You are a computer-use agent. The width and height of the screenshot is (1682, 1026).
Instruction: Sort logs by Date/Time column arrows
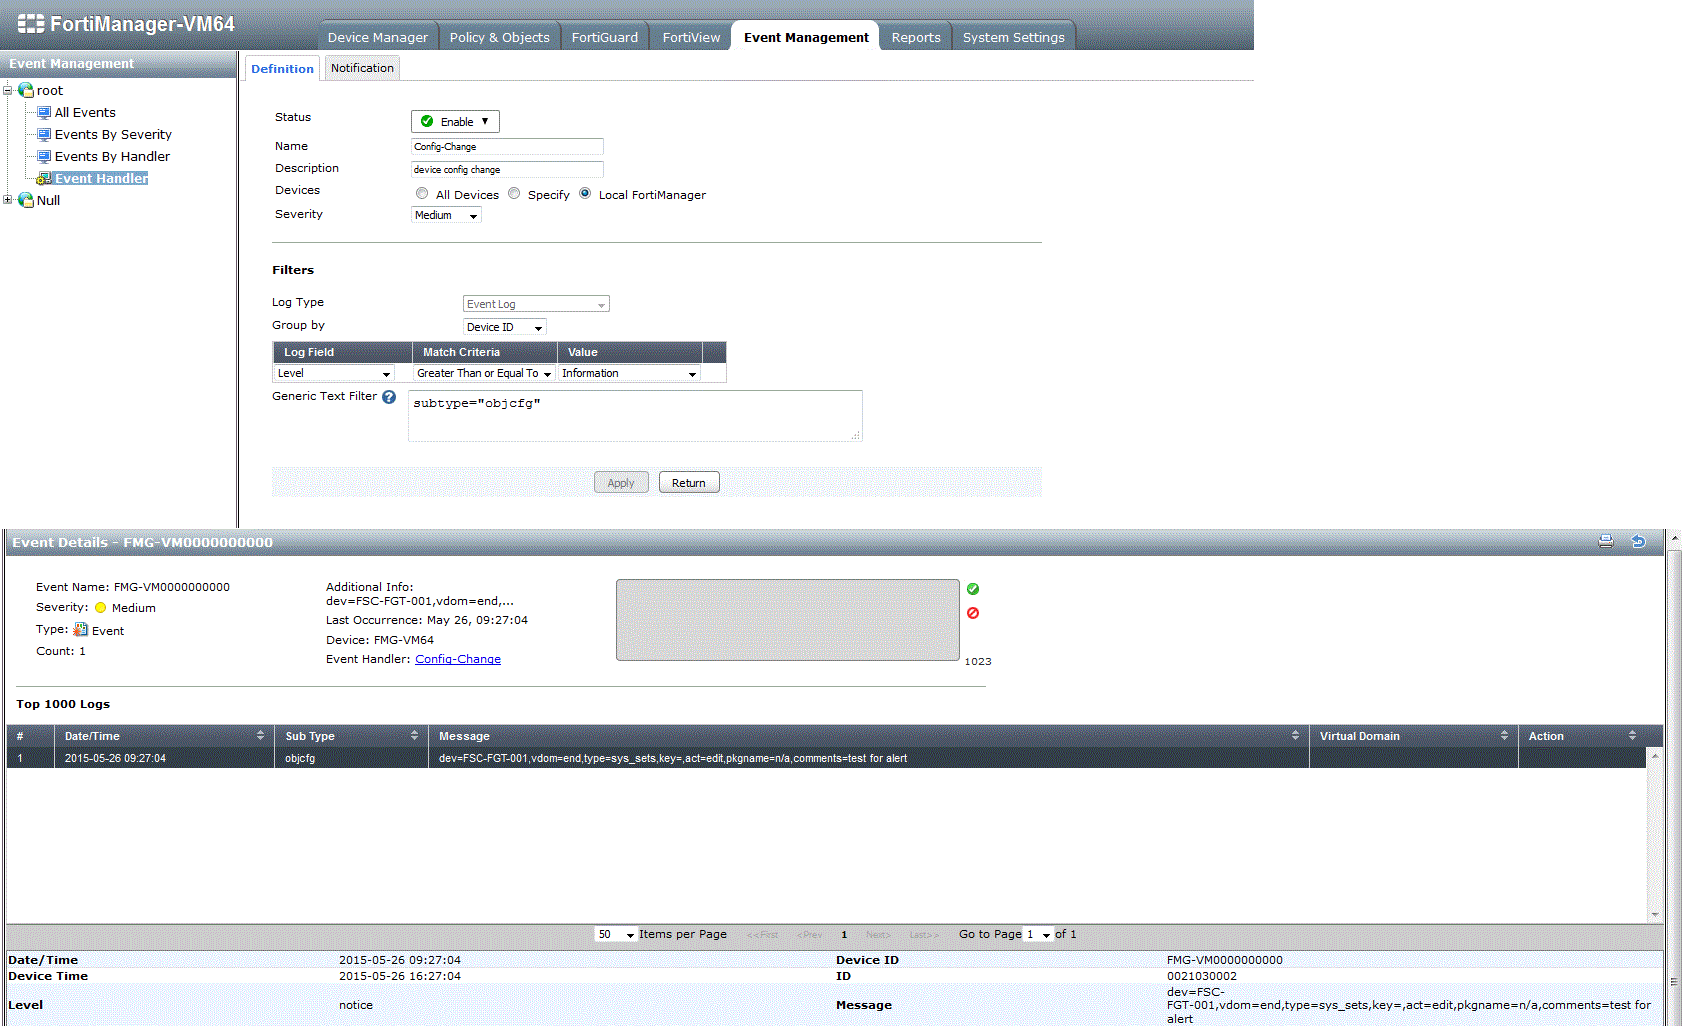coord(260,735)
